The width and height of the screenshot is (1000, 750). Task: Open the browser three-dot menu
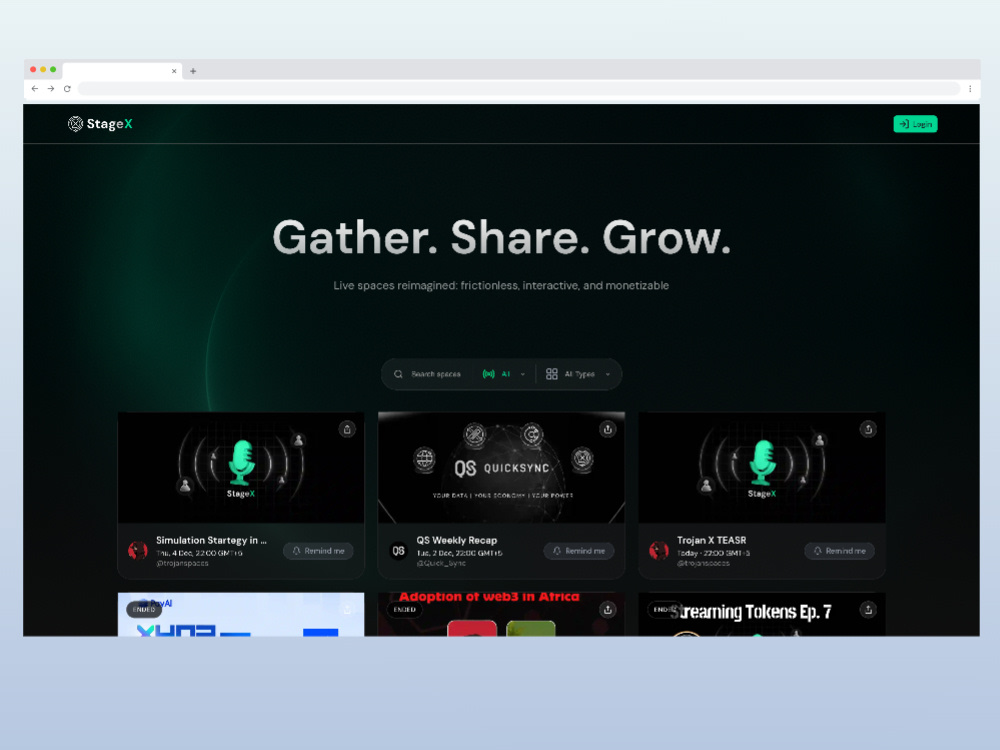pos(970,89)
